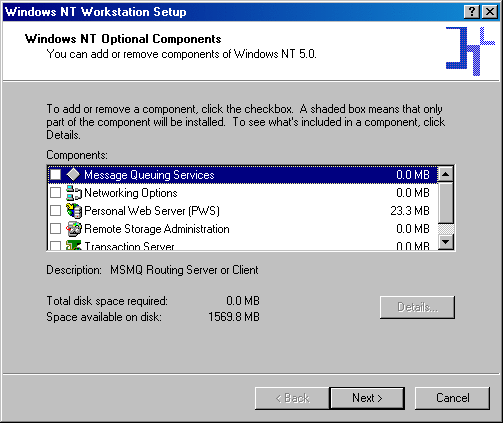Click the MSMQ Routing Server or Client description

pyautogui.click(x=184, y=270)
